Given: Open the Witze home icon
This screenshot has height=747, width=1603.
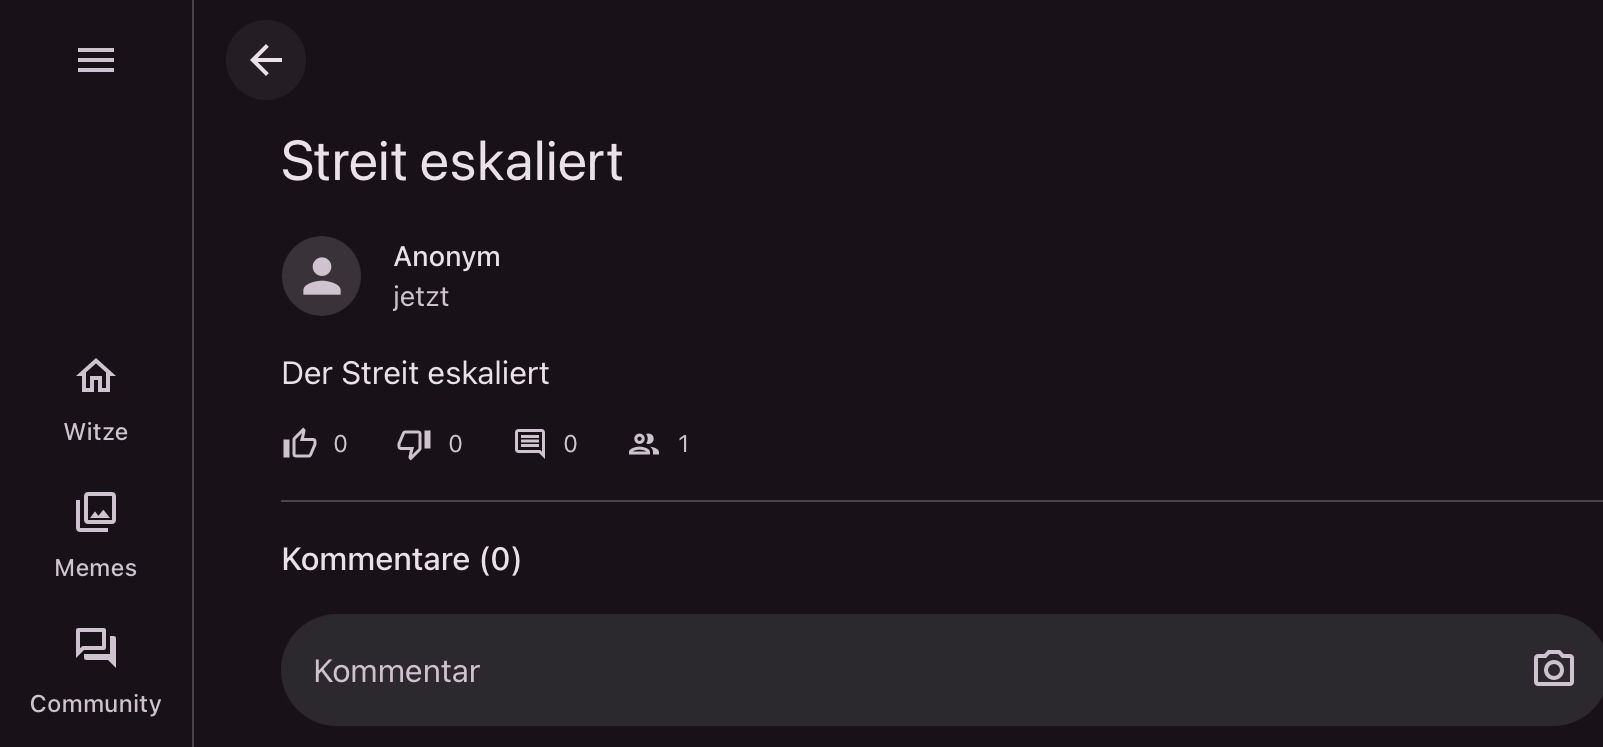Looking at the screenshot, I should (x=96, y=376).
